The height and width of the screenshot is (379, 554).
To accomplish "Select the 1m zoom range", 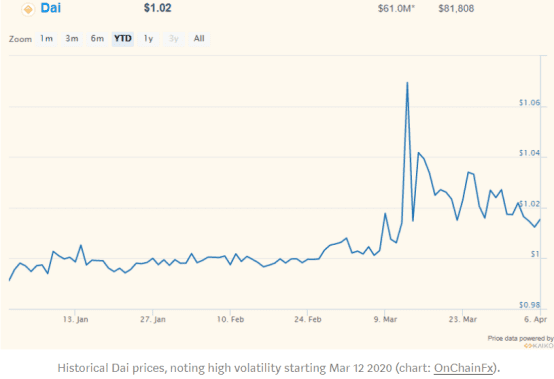I will tap(46, 39).
